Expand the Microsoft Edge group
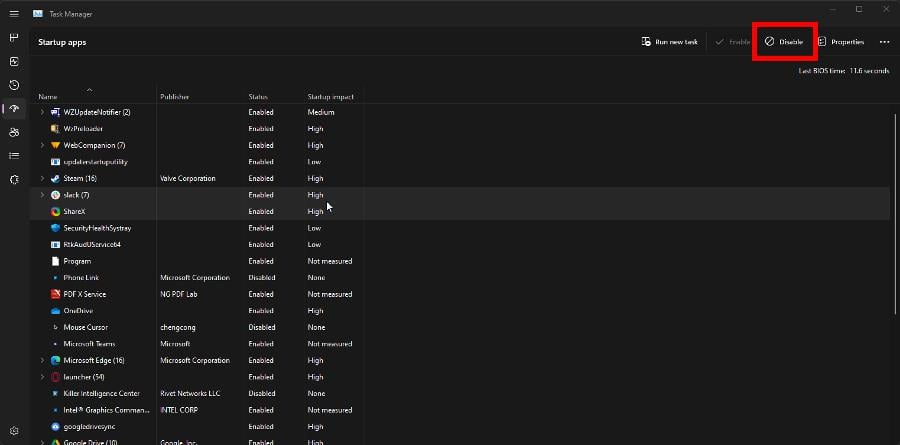 [x=42, y=361]
